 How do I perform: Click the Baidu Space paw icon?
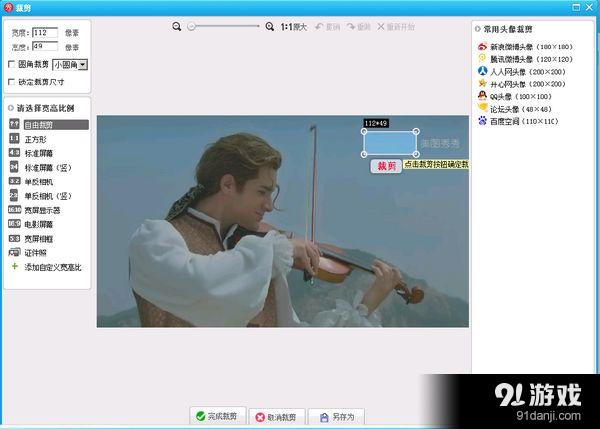(482, 121)
